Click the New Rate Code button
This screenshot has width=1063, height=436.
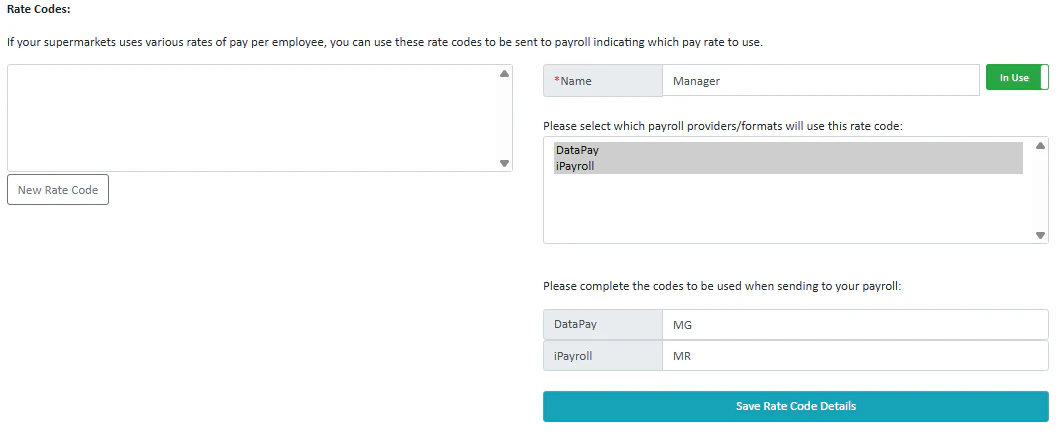[x=58, y=190]
